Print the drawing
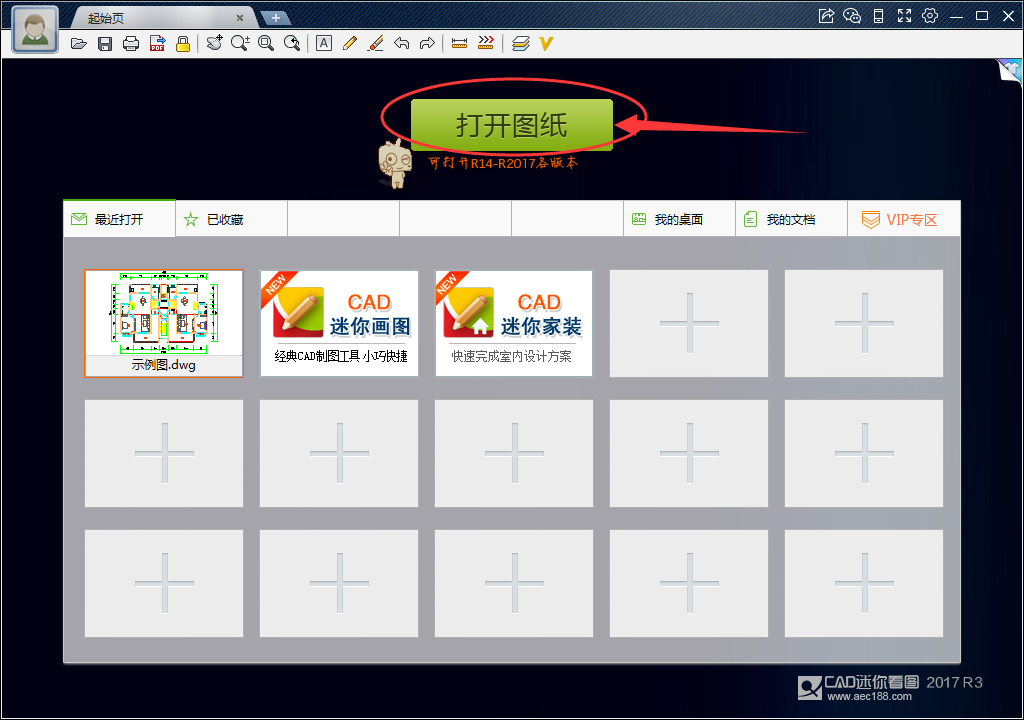This screenshot has width=1024, height=720. click(x=131, y=43)
